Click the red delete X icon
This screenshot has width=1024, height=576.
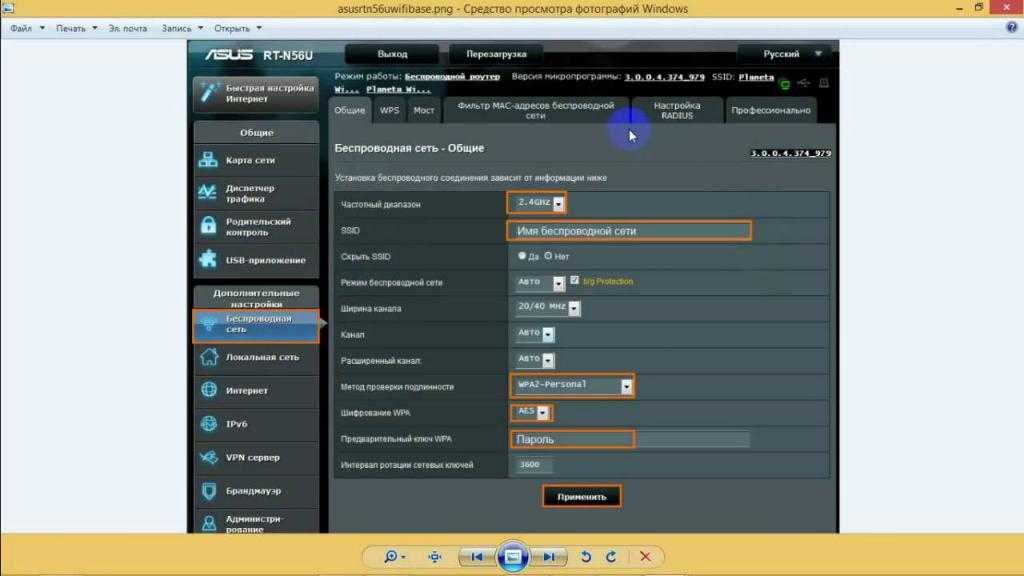[x=645, y=556]
